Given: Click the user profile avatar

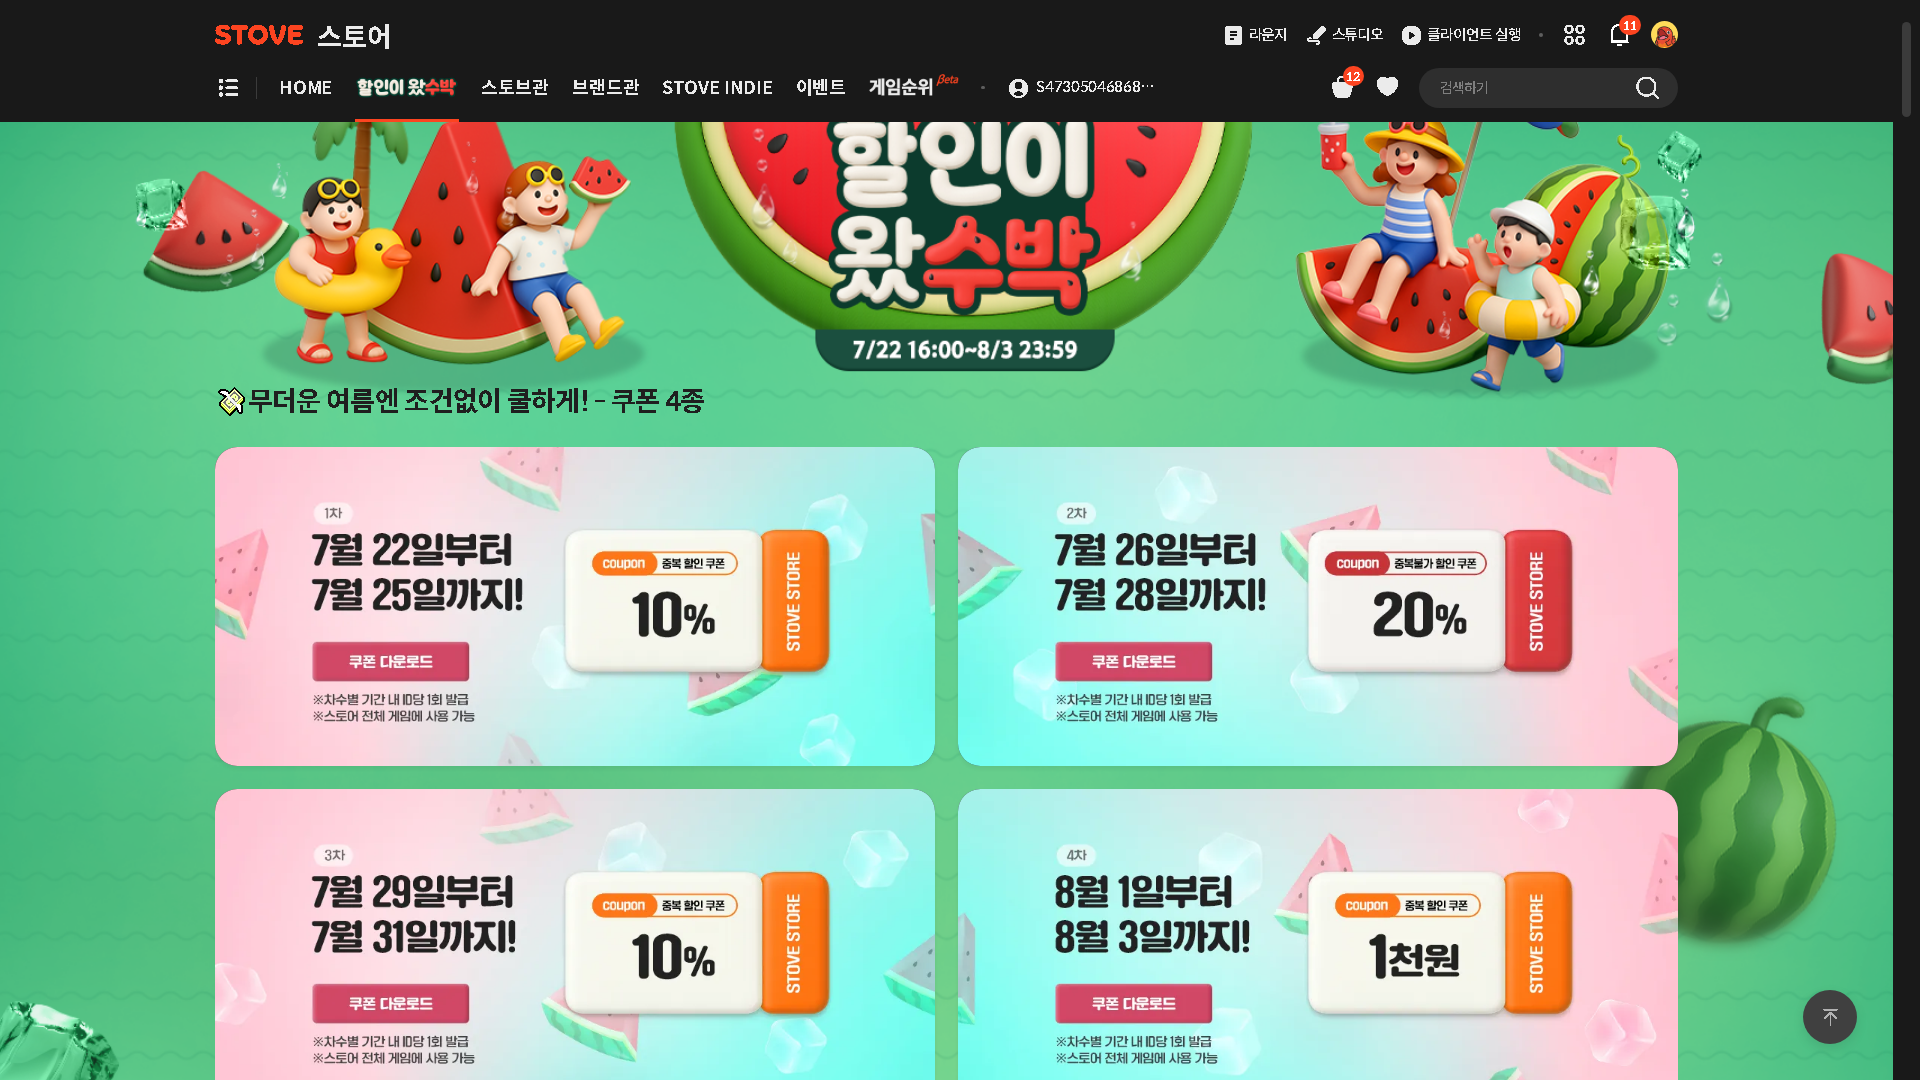Looking at the screenshot, I should [x=1664, y=35].
